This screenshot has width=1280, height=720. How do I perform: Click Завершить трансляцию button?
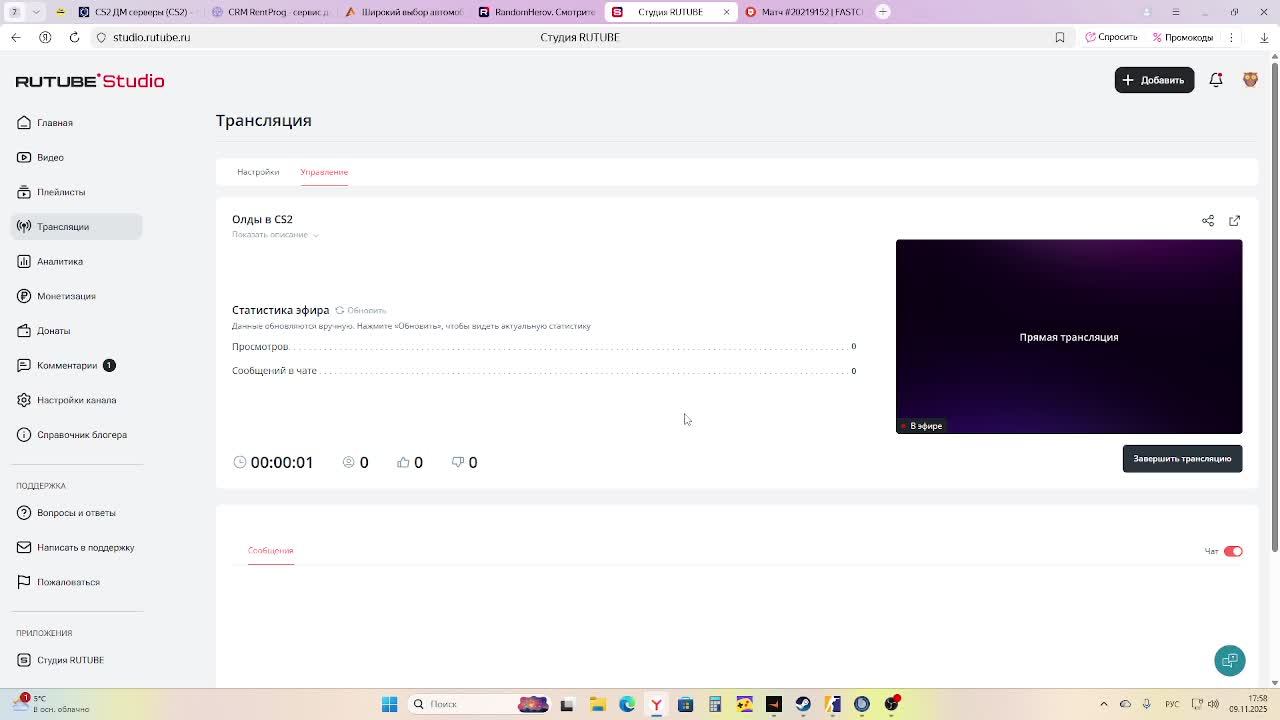pos(1182,459)
